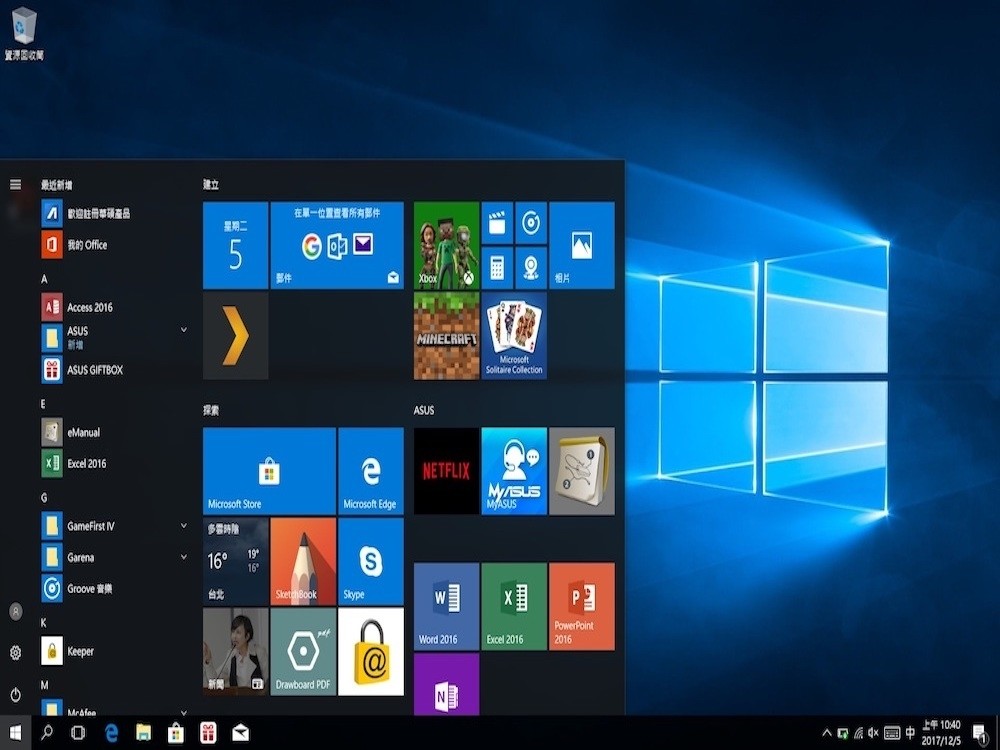Open Settings gear in Start sidebar

coord(15,652)
